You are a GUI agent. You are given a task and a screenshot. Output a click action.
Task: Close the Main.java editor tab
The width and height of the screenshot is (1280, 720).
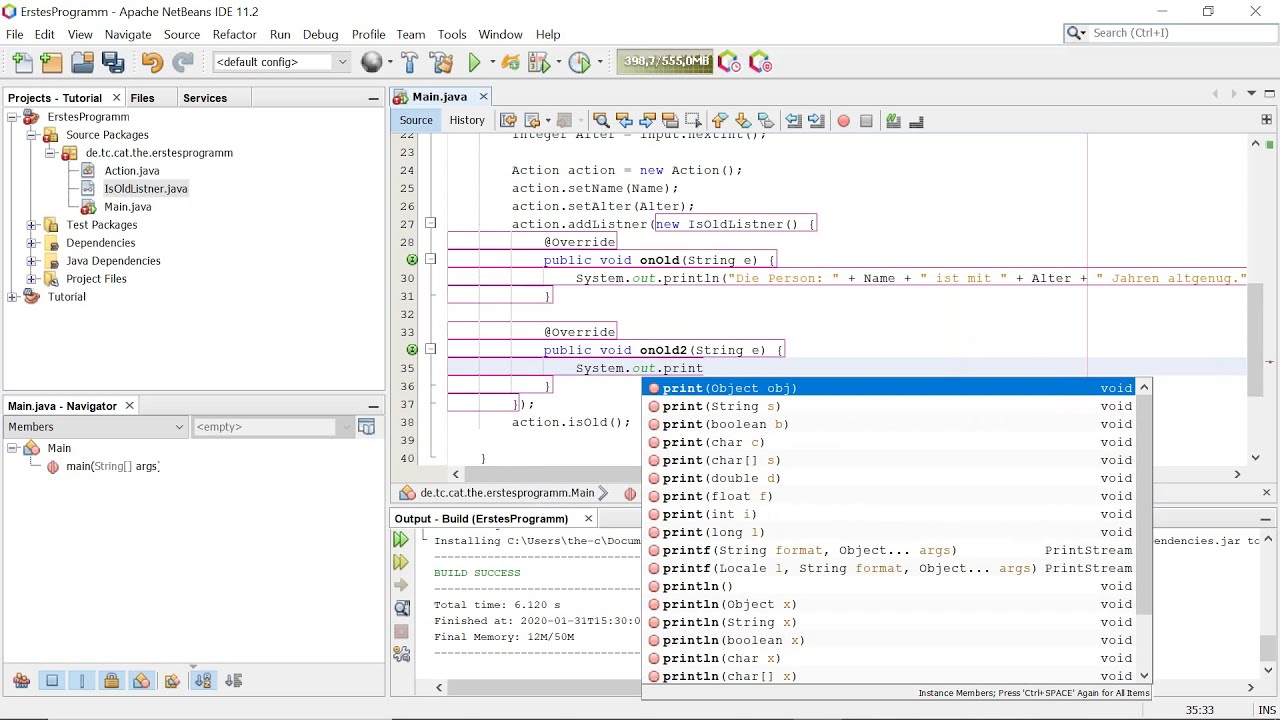[483, 97]
